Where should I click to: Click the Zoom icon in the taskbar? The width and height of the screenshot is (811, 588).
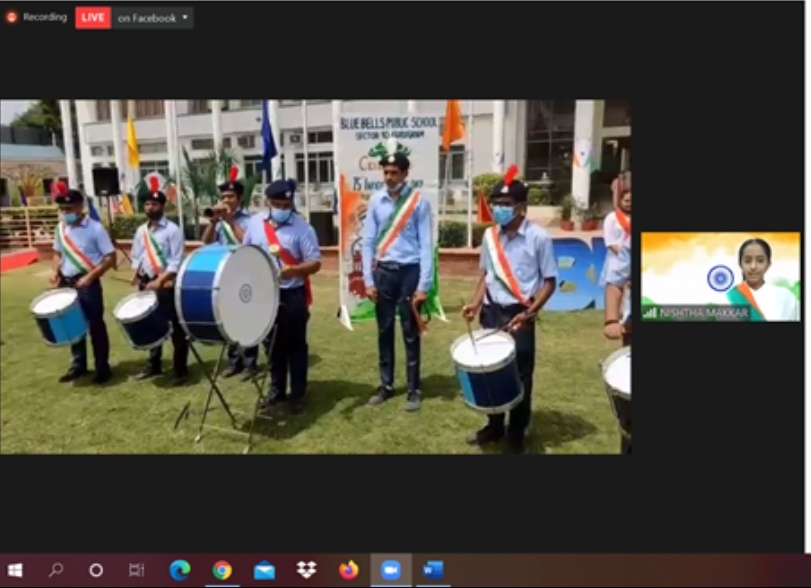(x=390, y=570)
